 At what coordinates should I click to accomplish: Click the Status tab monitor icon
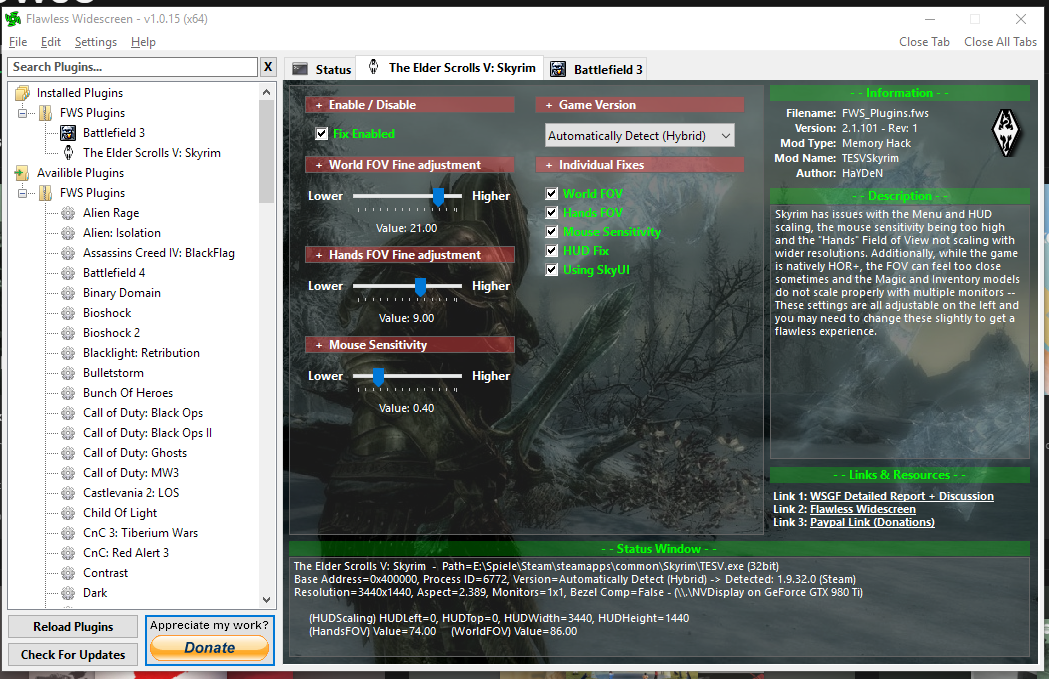pos(300,69)
